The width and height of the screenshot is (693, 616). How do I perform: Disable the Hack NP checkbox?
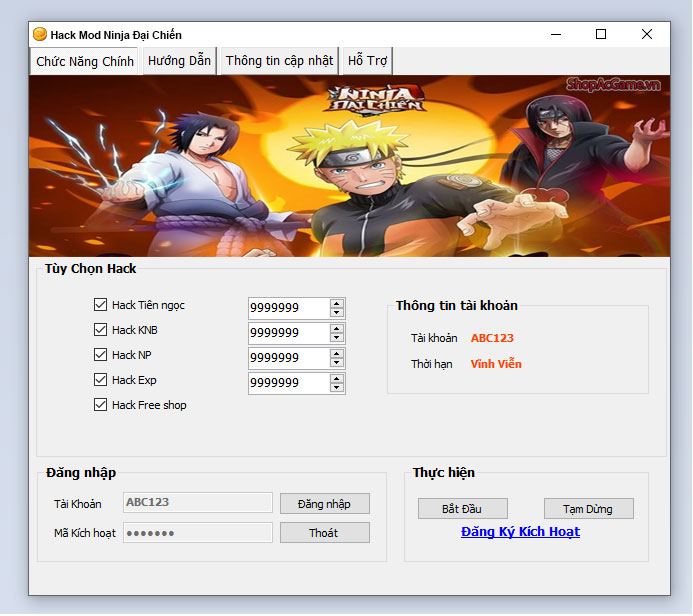tap(100, 354)
